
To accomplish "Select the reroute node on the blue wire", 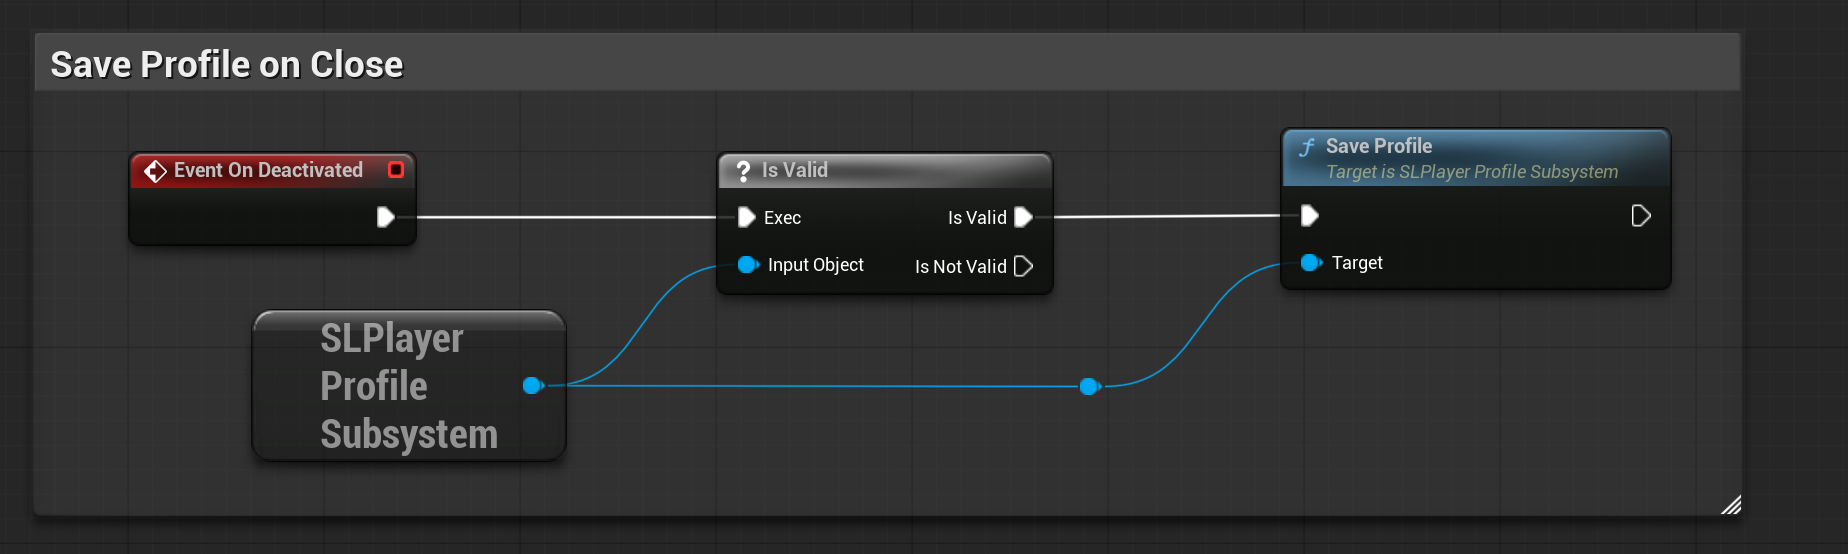I will (1090, 386).
